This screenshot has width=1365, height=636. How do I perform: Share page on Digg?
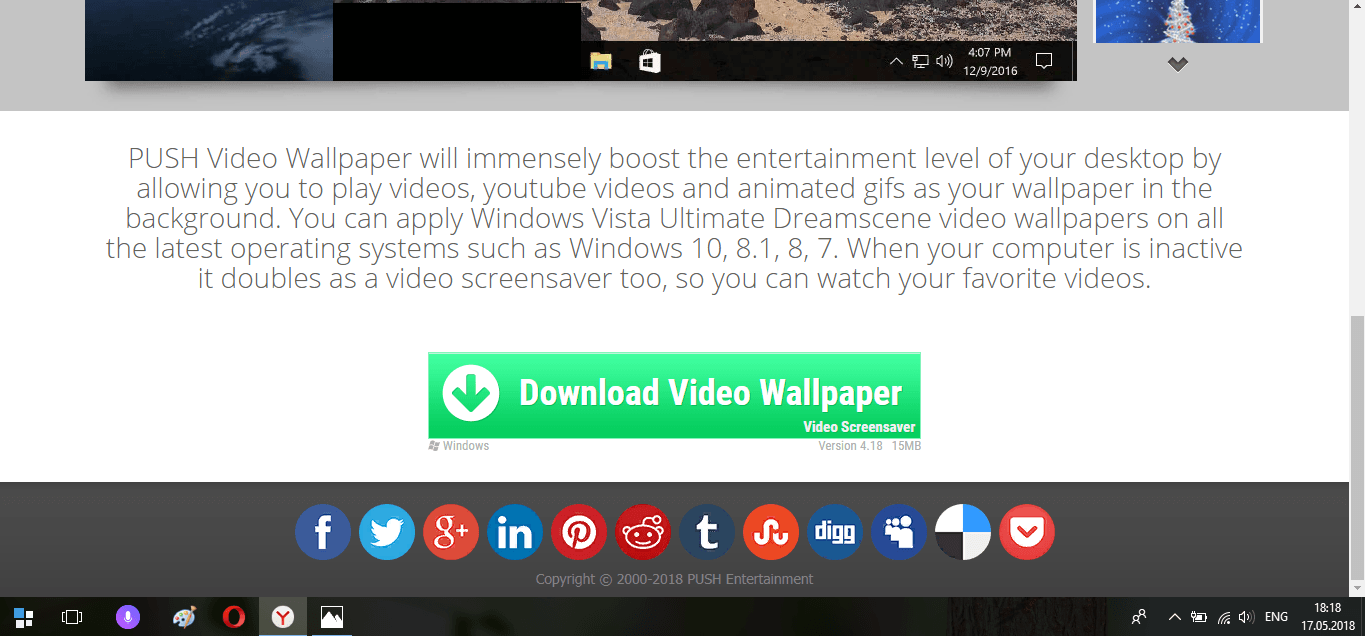pos(835,532)
